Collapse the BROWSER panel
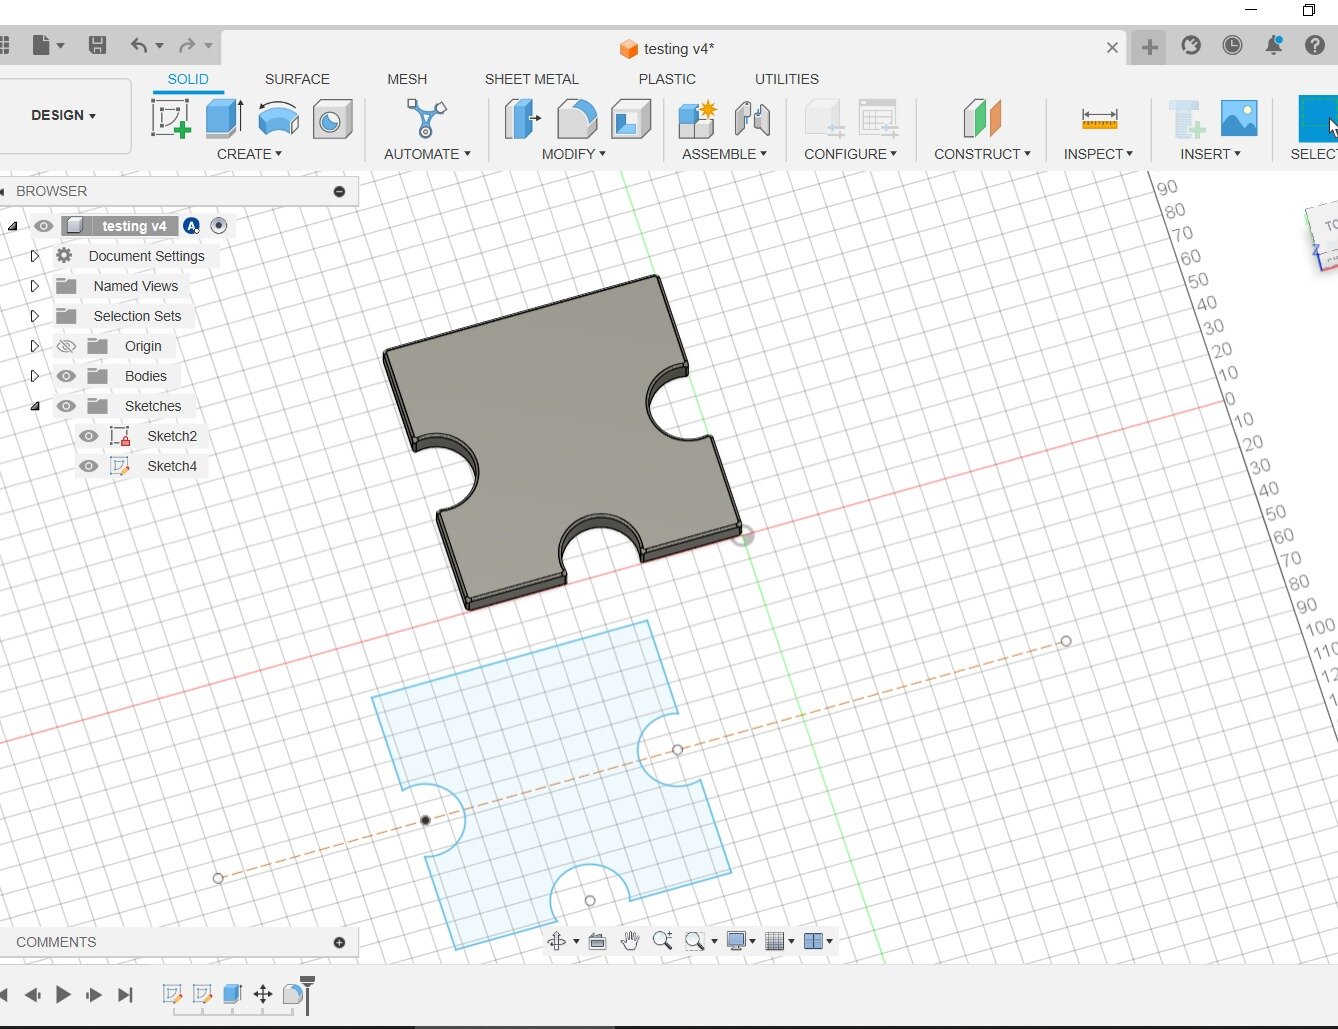The image size is (1338, 1029). point(339,191)
